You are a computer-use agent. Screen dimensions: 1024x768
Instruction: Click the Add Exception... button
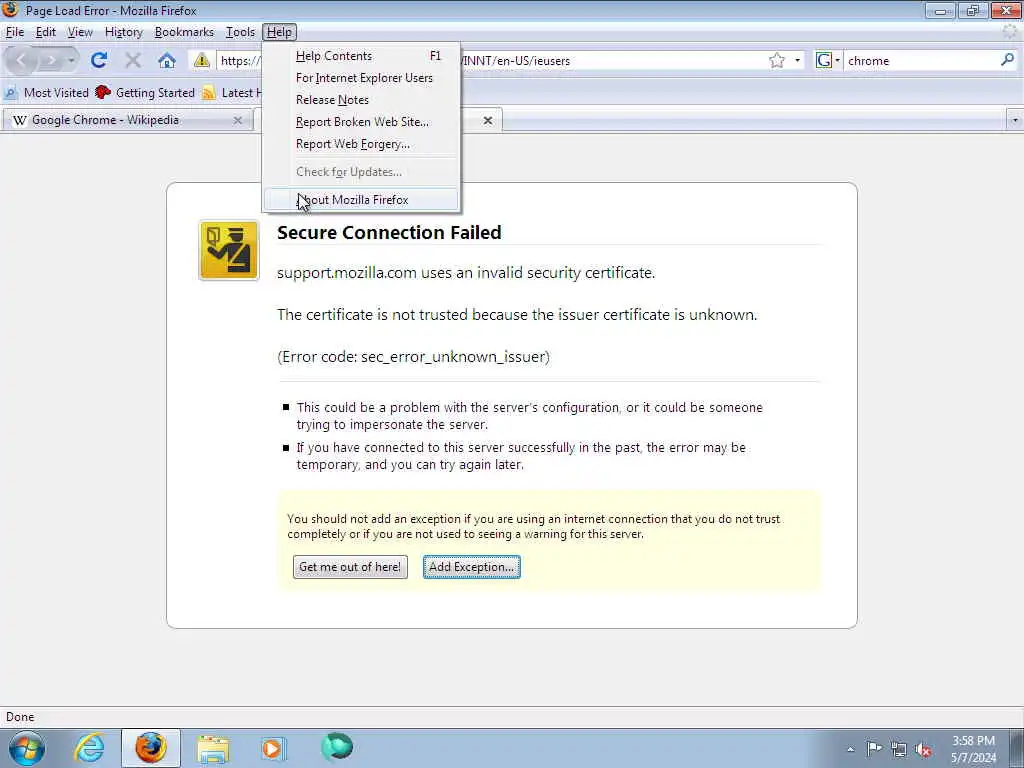[472, 567]
